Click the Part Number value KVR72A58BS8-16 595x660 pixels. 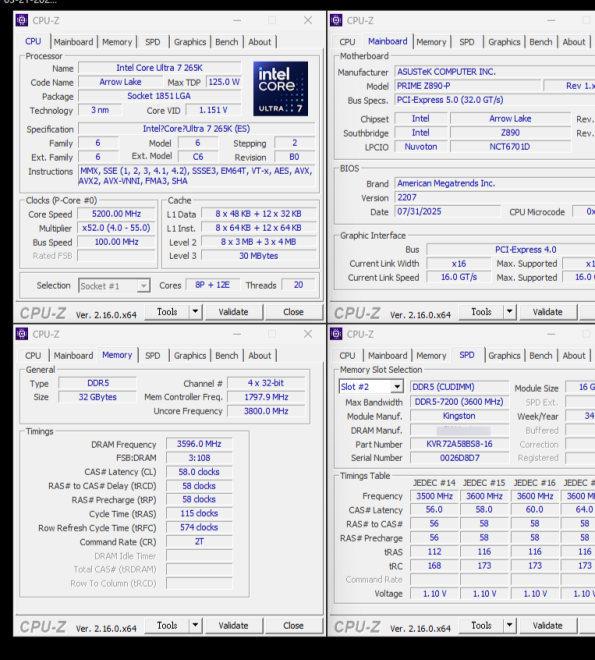460,444
